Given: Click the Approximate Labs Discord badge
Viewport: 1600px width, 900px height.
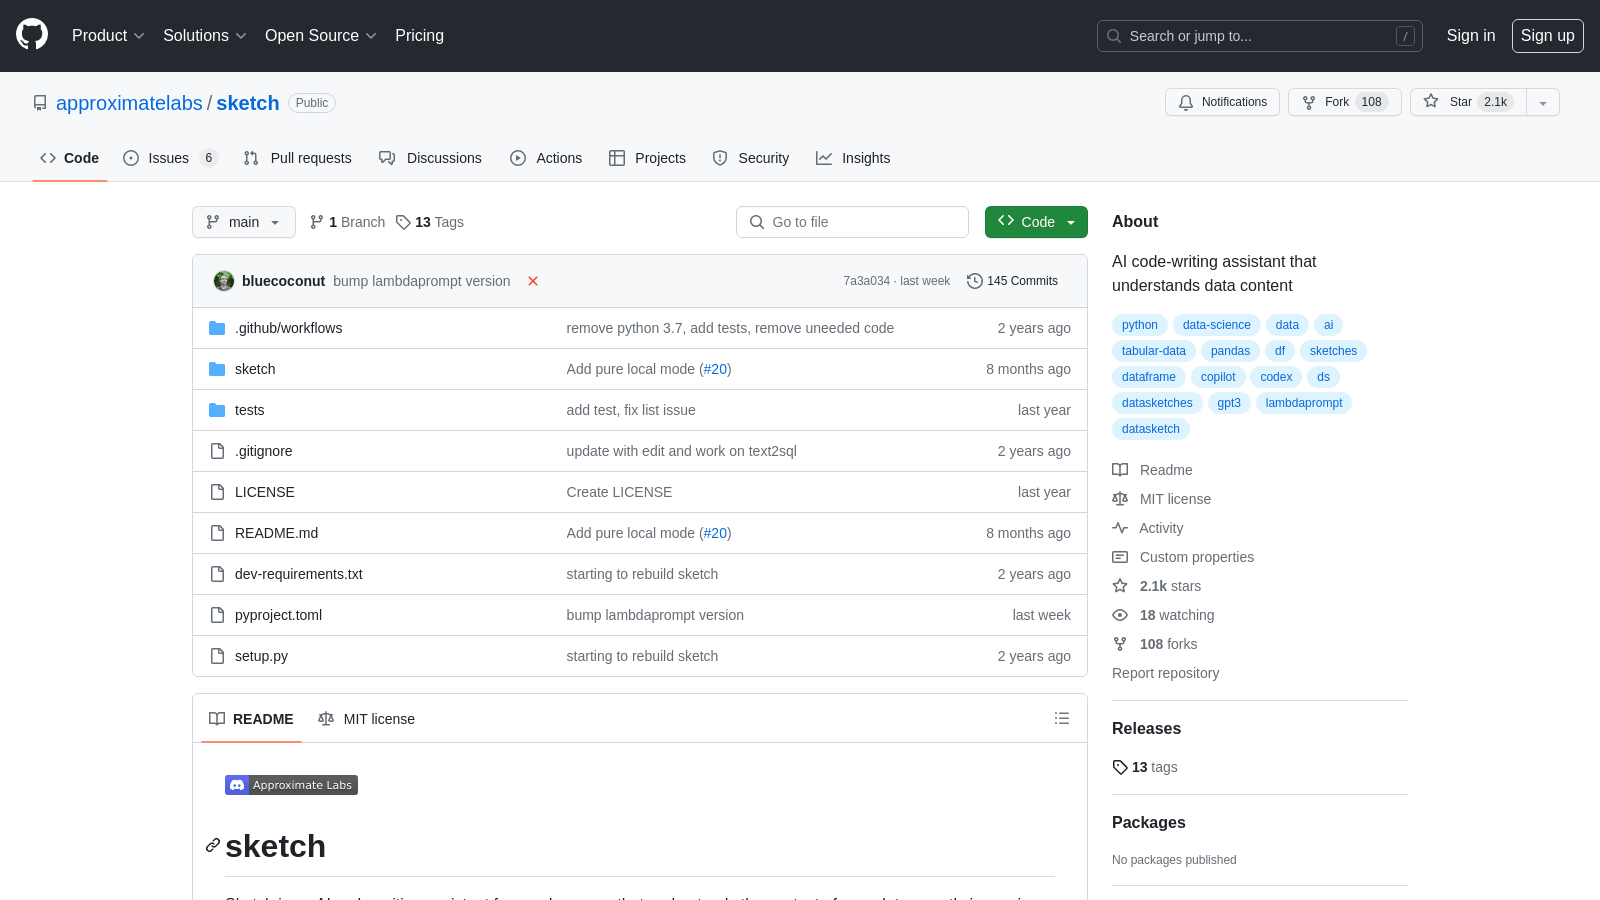Looking at the screenshot, I should tap(291, 785).
